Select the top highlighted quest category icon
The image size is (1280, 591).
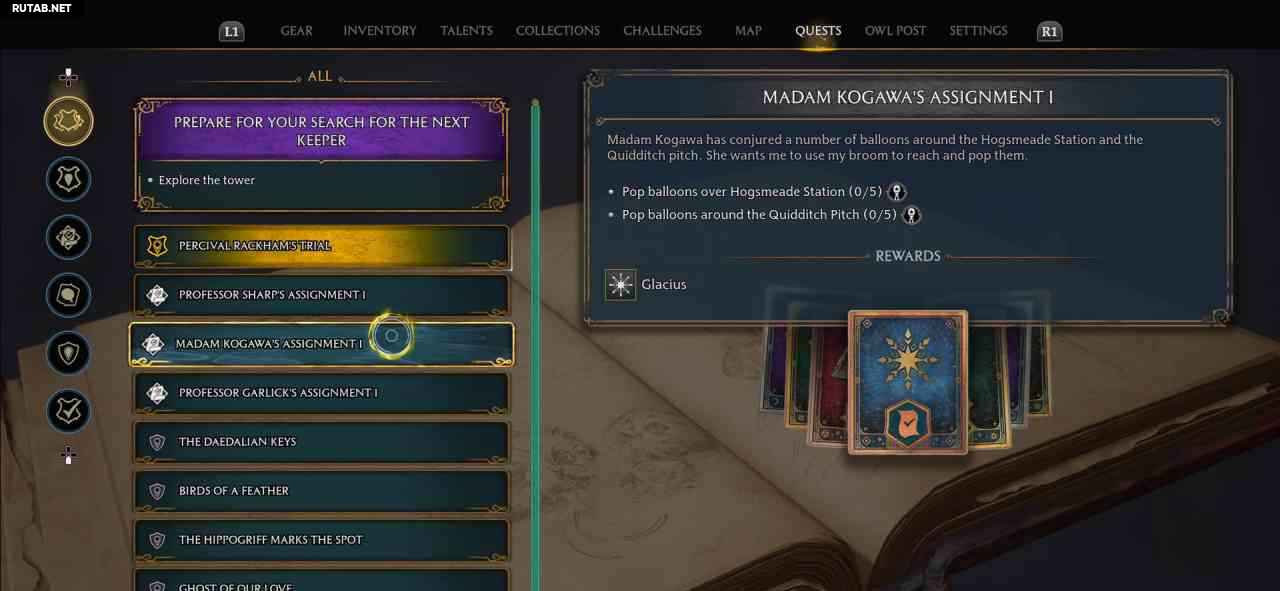[68, 122]
